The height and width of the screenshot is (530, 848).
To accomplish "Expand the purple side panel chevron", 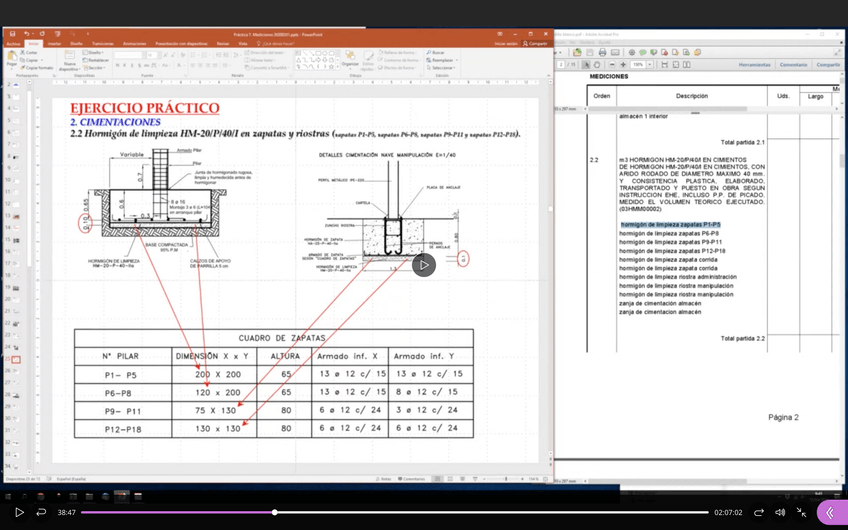I will pyautogui.click(x=830, y=512).
